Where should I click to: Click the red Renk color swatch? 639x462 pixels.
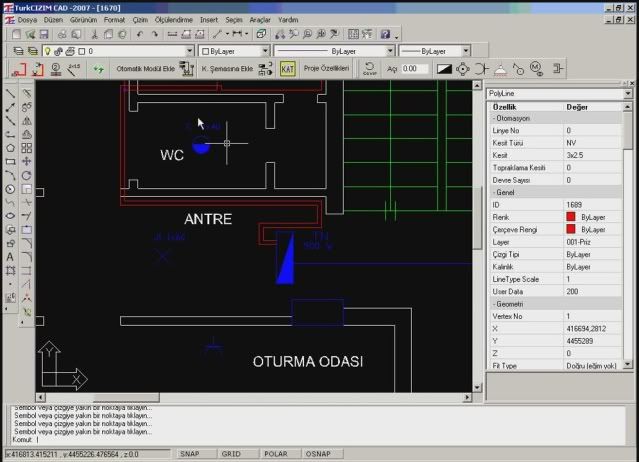[x=571, y=217]
